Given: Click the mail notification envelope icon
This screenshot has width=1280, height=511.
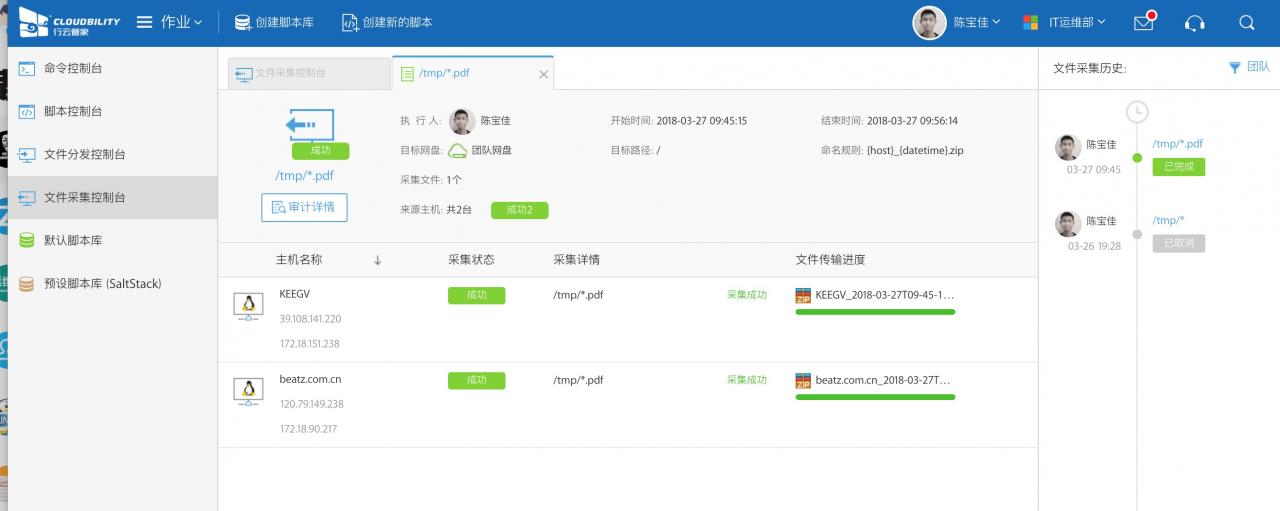Looking at the screenshot, I should pyautogui.click(x=1143, y=23).
